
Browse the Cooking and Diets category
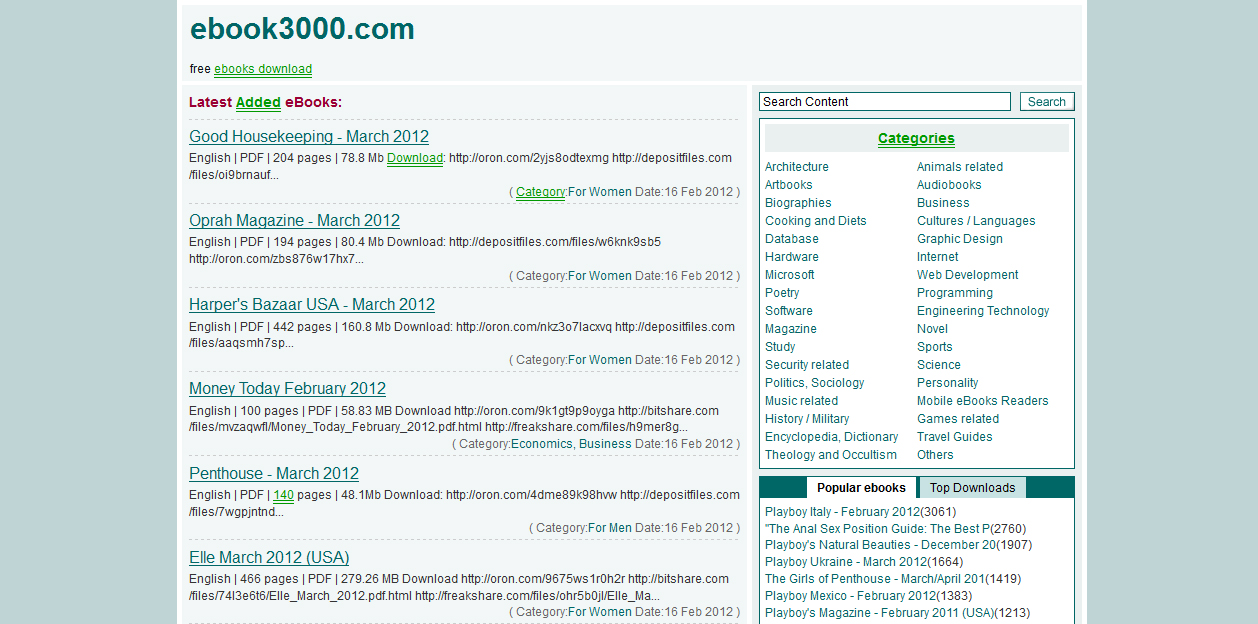[815, 220]
